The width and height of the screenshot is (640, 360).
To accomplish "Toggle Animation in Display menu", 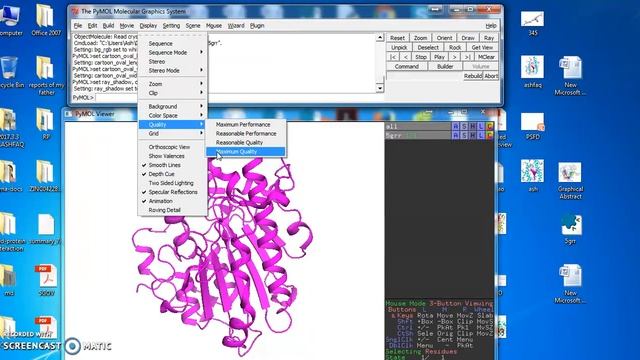I will point(160,201).
